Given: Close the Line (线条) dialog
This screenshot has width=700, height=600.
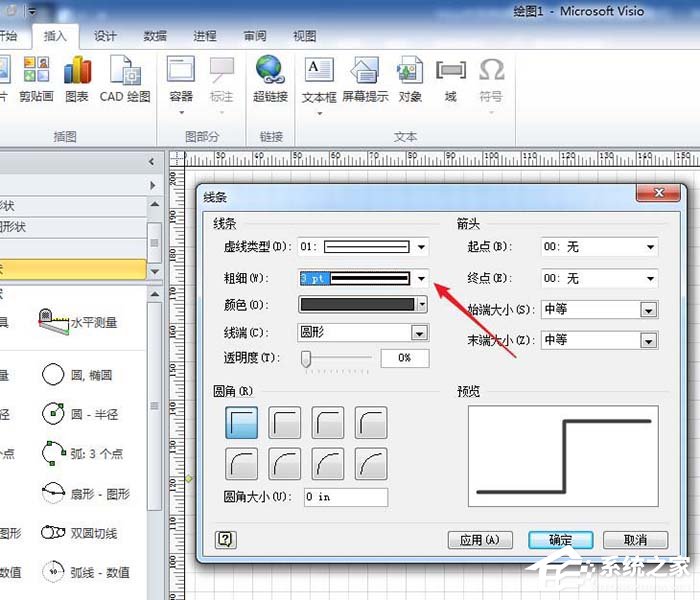Looking at the screenshot, I should point(658,193).
